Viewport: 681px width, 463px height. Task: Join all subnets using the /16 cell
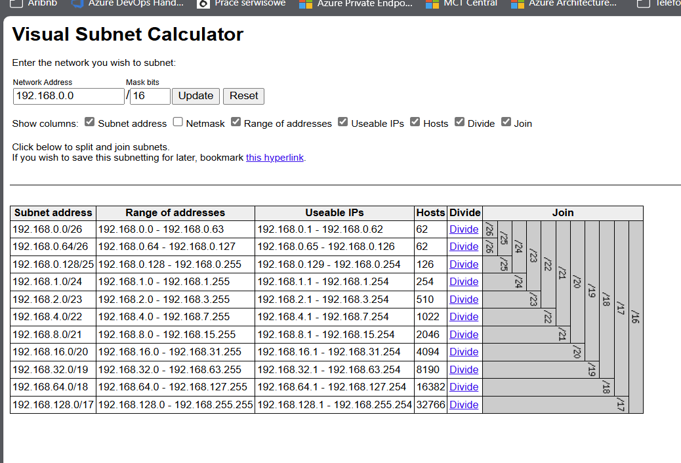coord(635,317)
